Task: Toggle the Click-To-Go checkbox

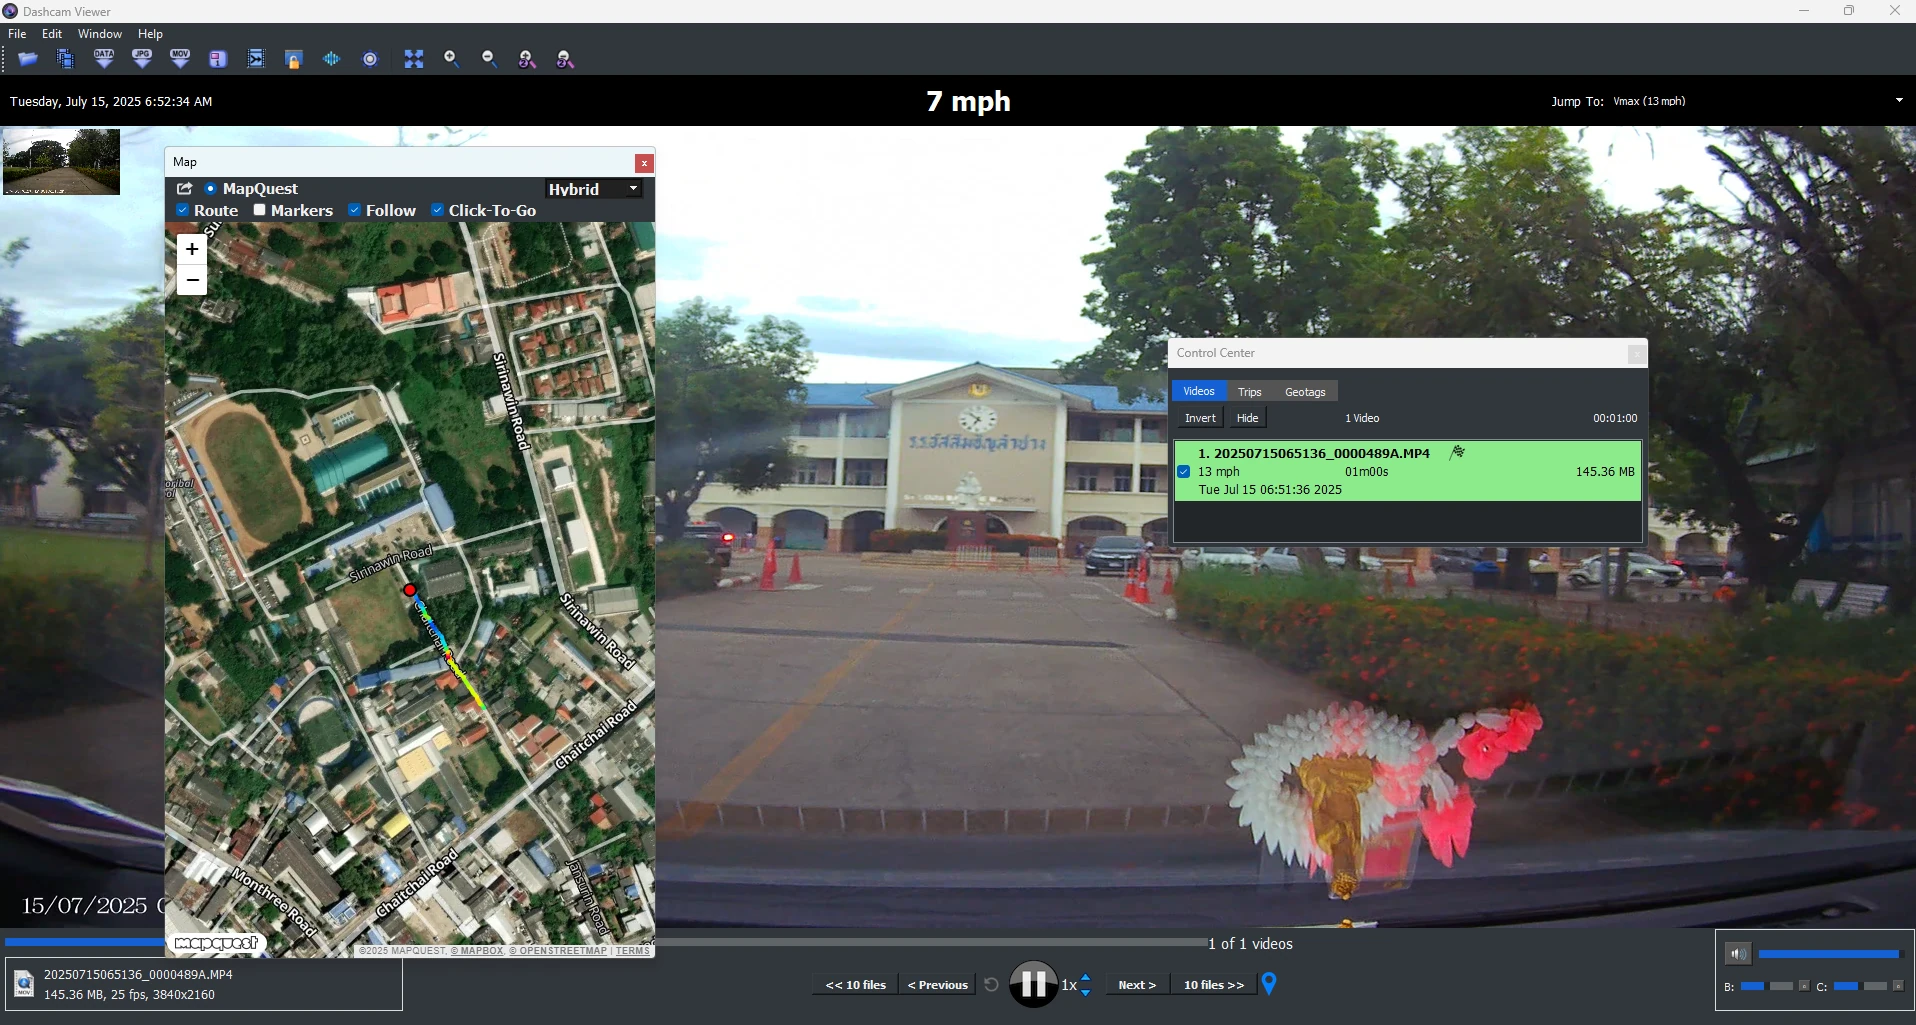Action: pos(438,210)
